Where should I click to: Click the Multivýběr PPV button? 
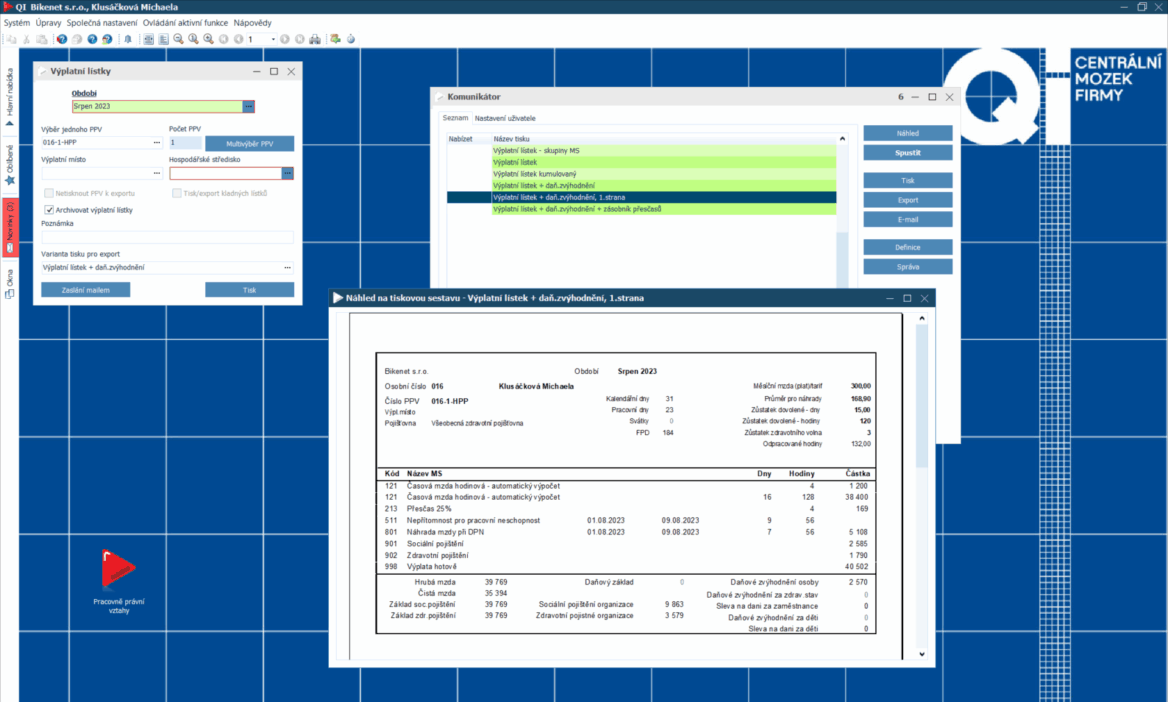pyautogui.click(x=249, y=143)
